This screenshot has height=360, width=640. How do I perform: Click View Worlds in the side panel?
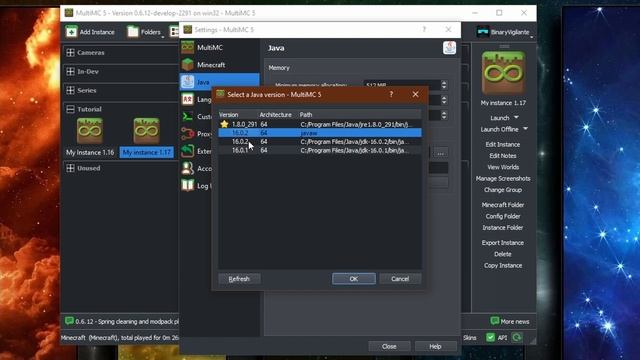click(x=503, y=167)
